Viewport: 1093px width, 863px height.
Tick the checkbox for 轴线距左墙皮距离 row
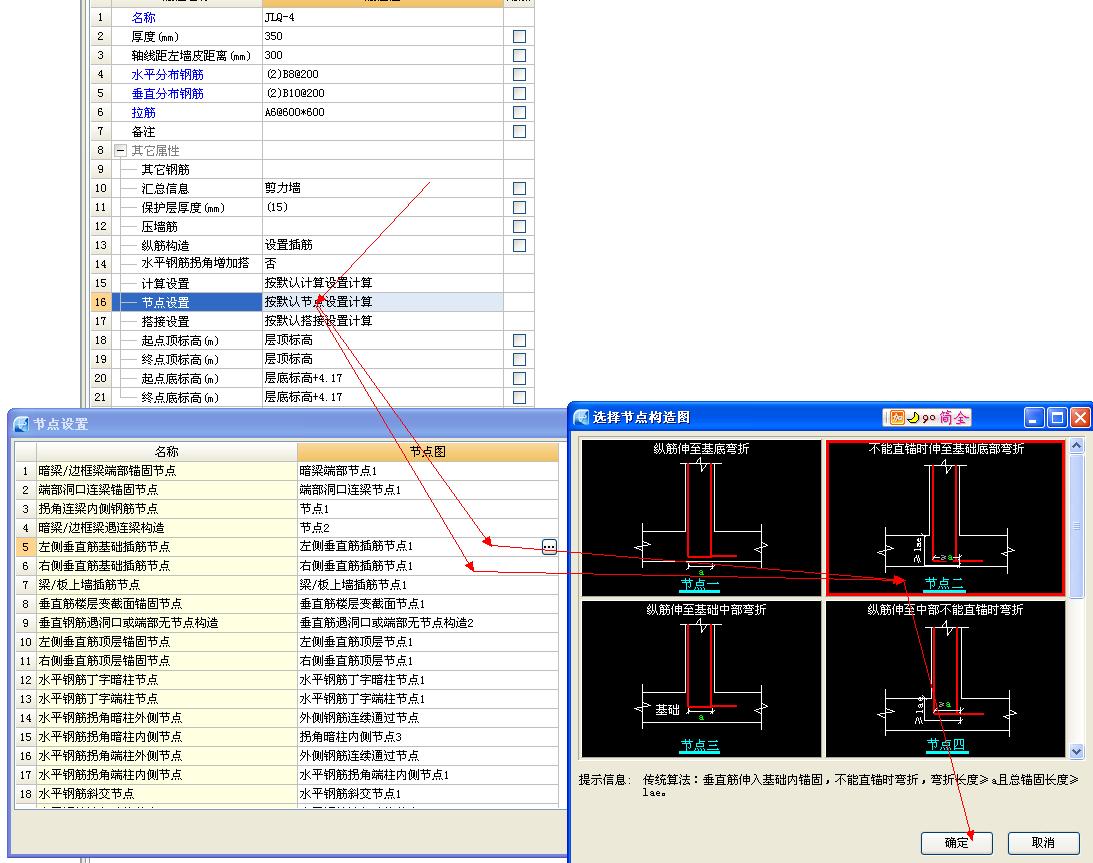point(519,55)
